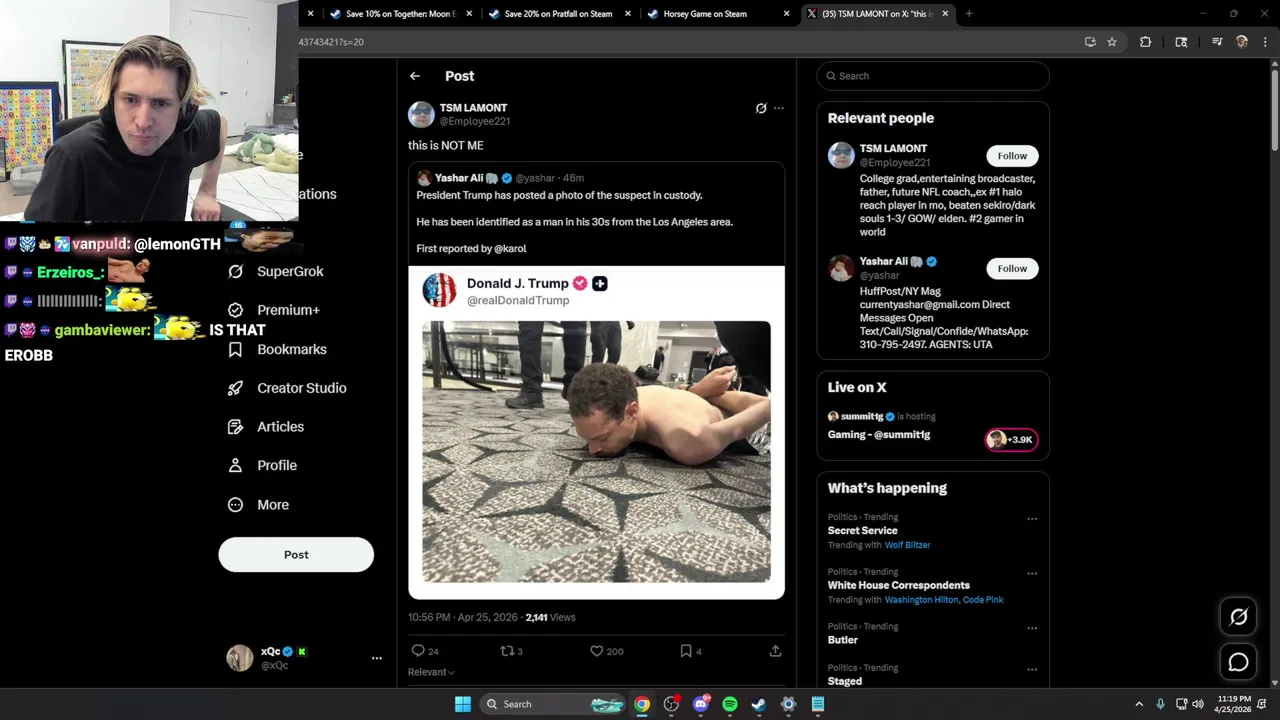Open clock showing 11:19 PM
Image resolution: width=1280 pixels, height=720 pixels.
click(x=1233, y=704)
